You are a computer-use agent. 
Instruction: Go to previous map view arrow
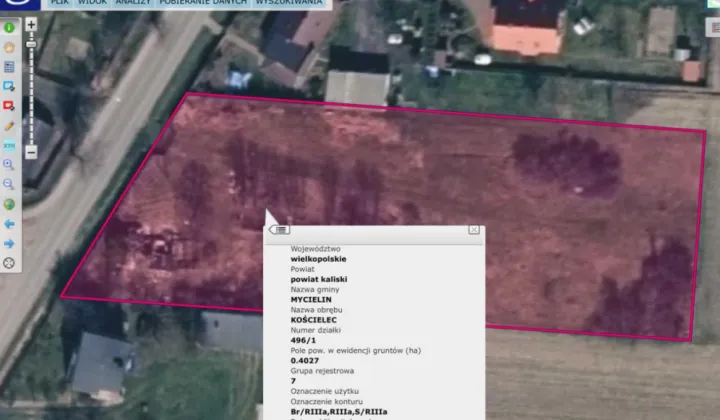coord(9,224)
